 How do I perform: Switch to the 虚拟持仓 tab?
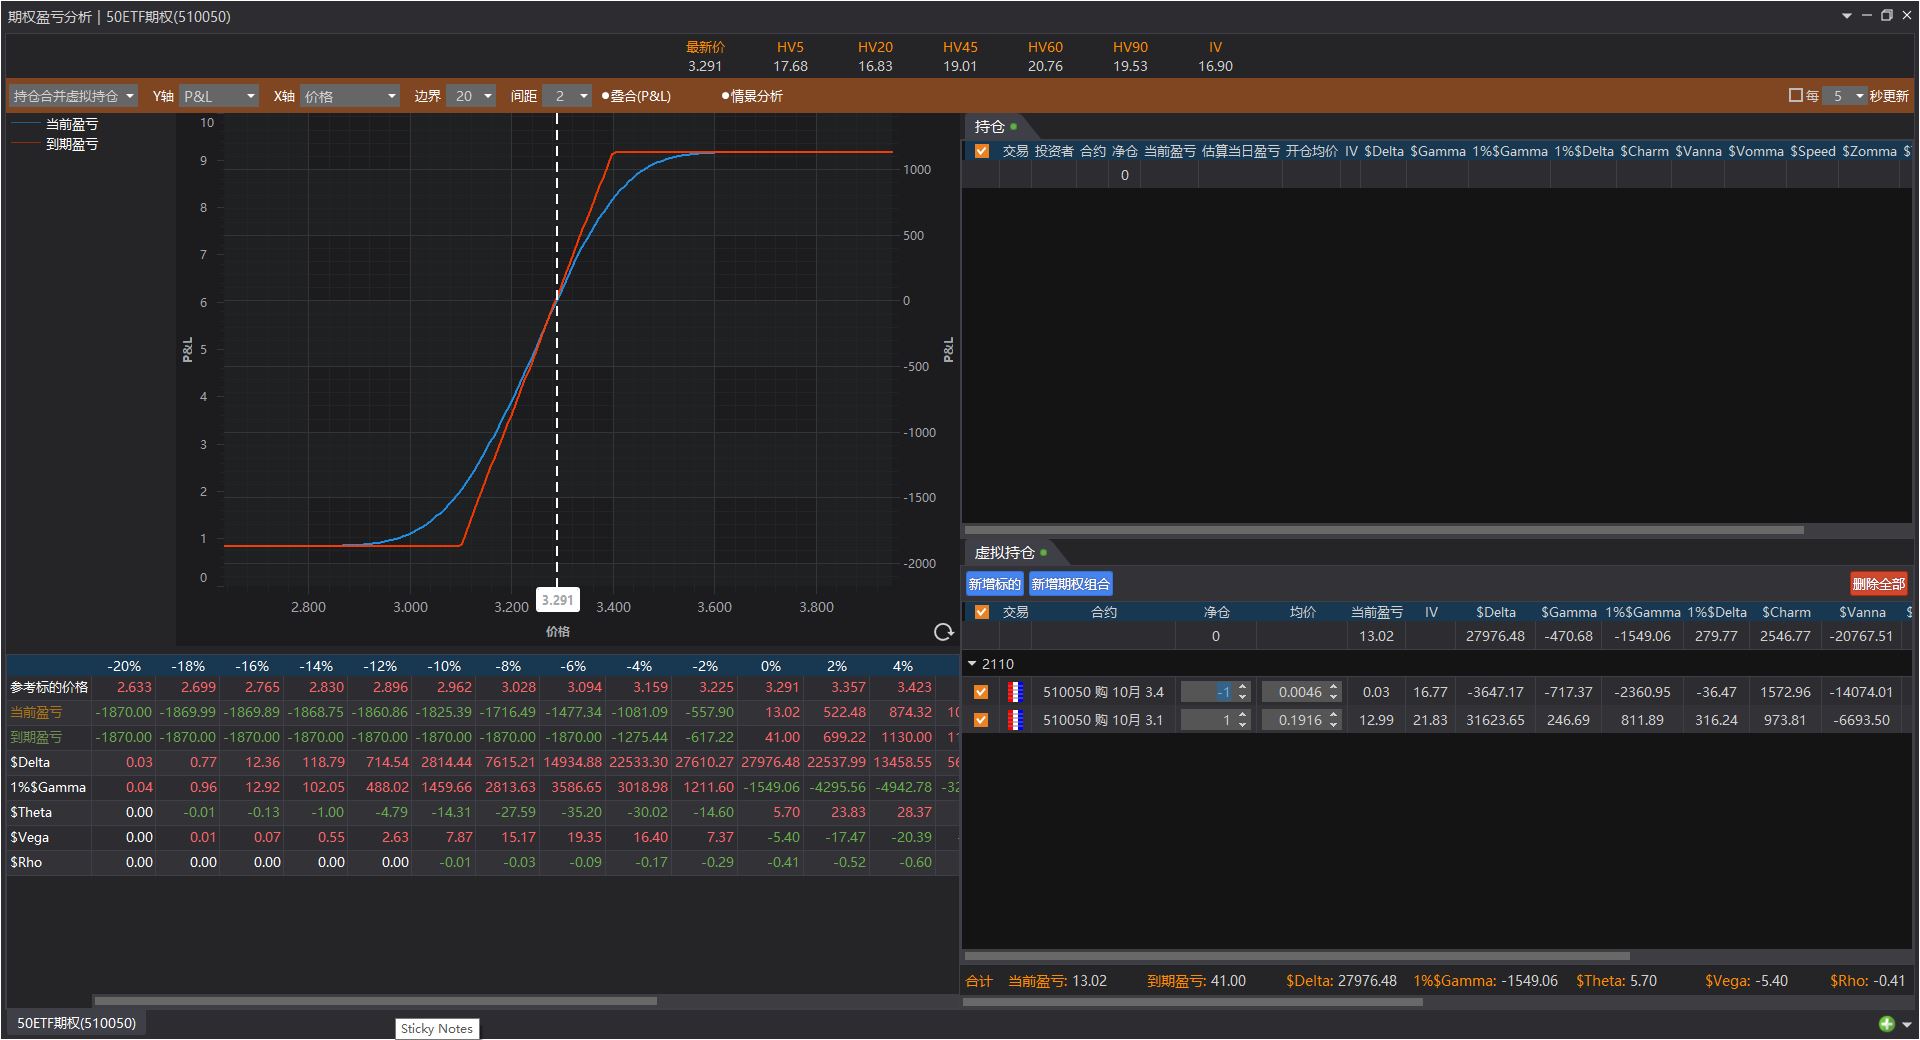[1005, 553]
